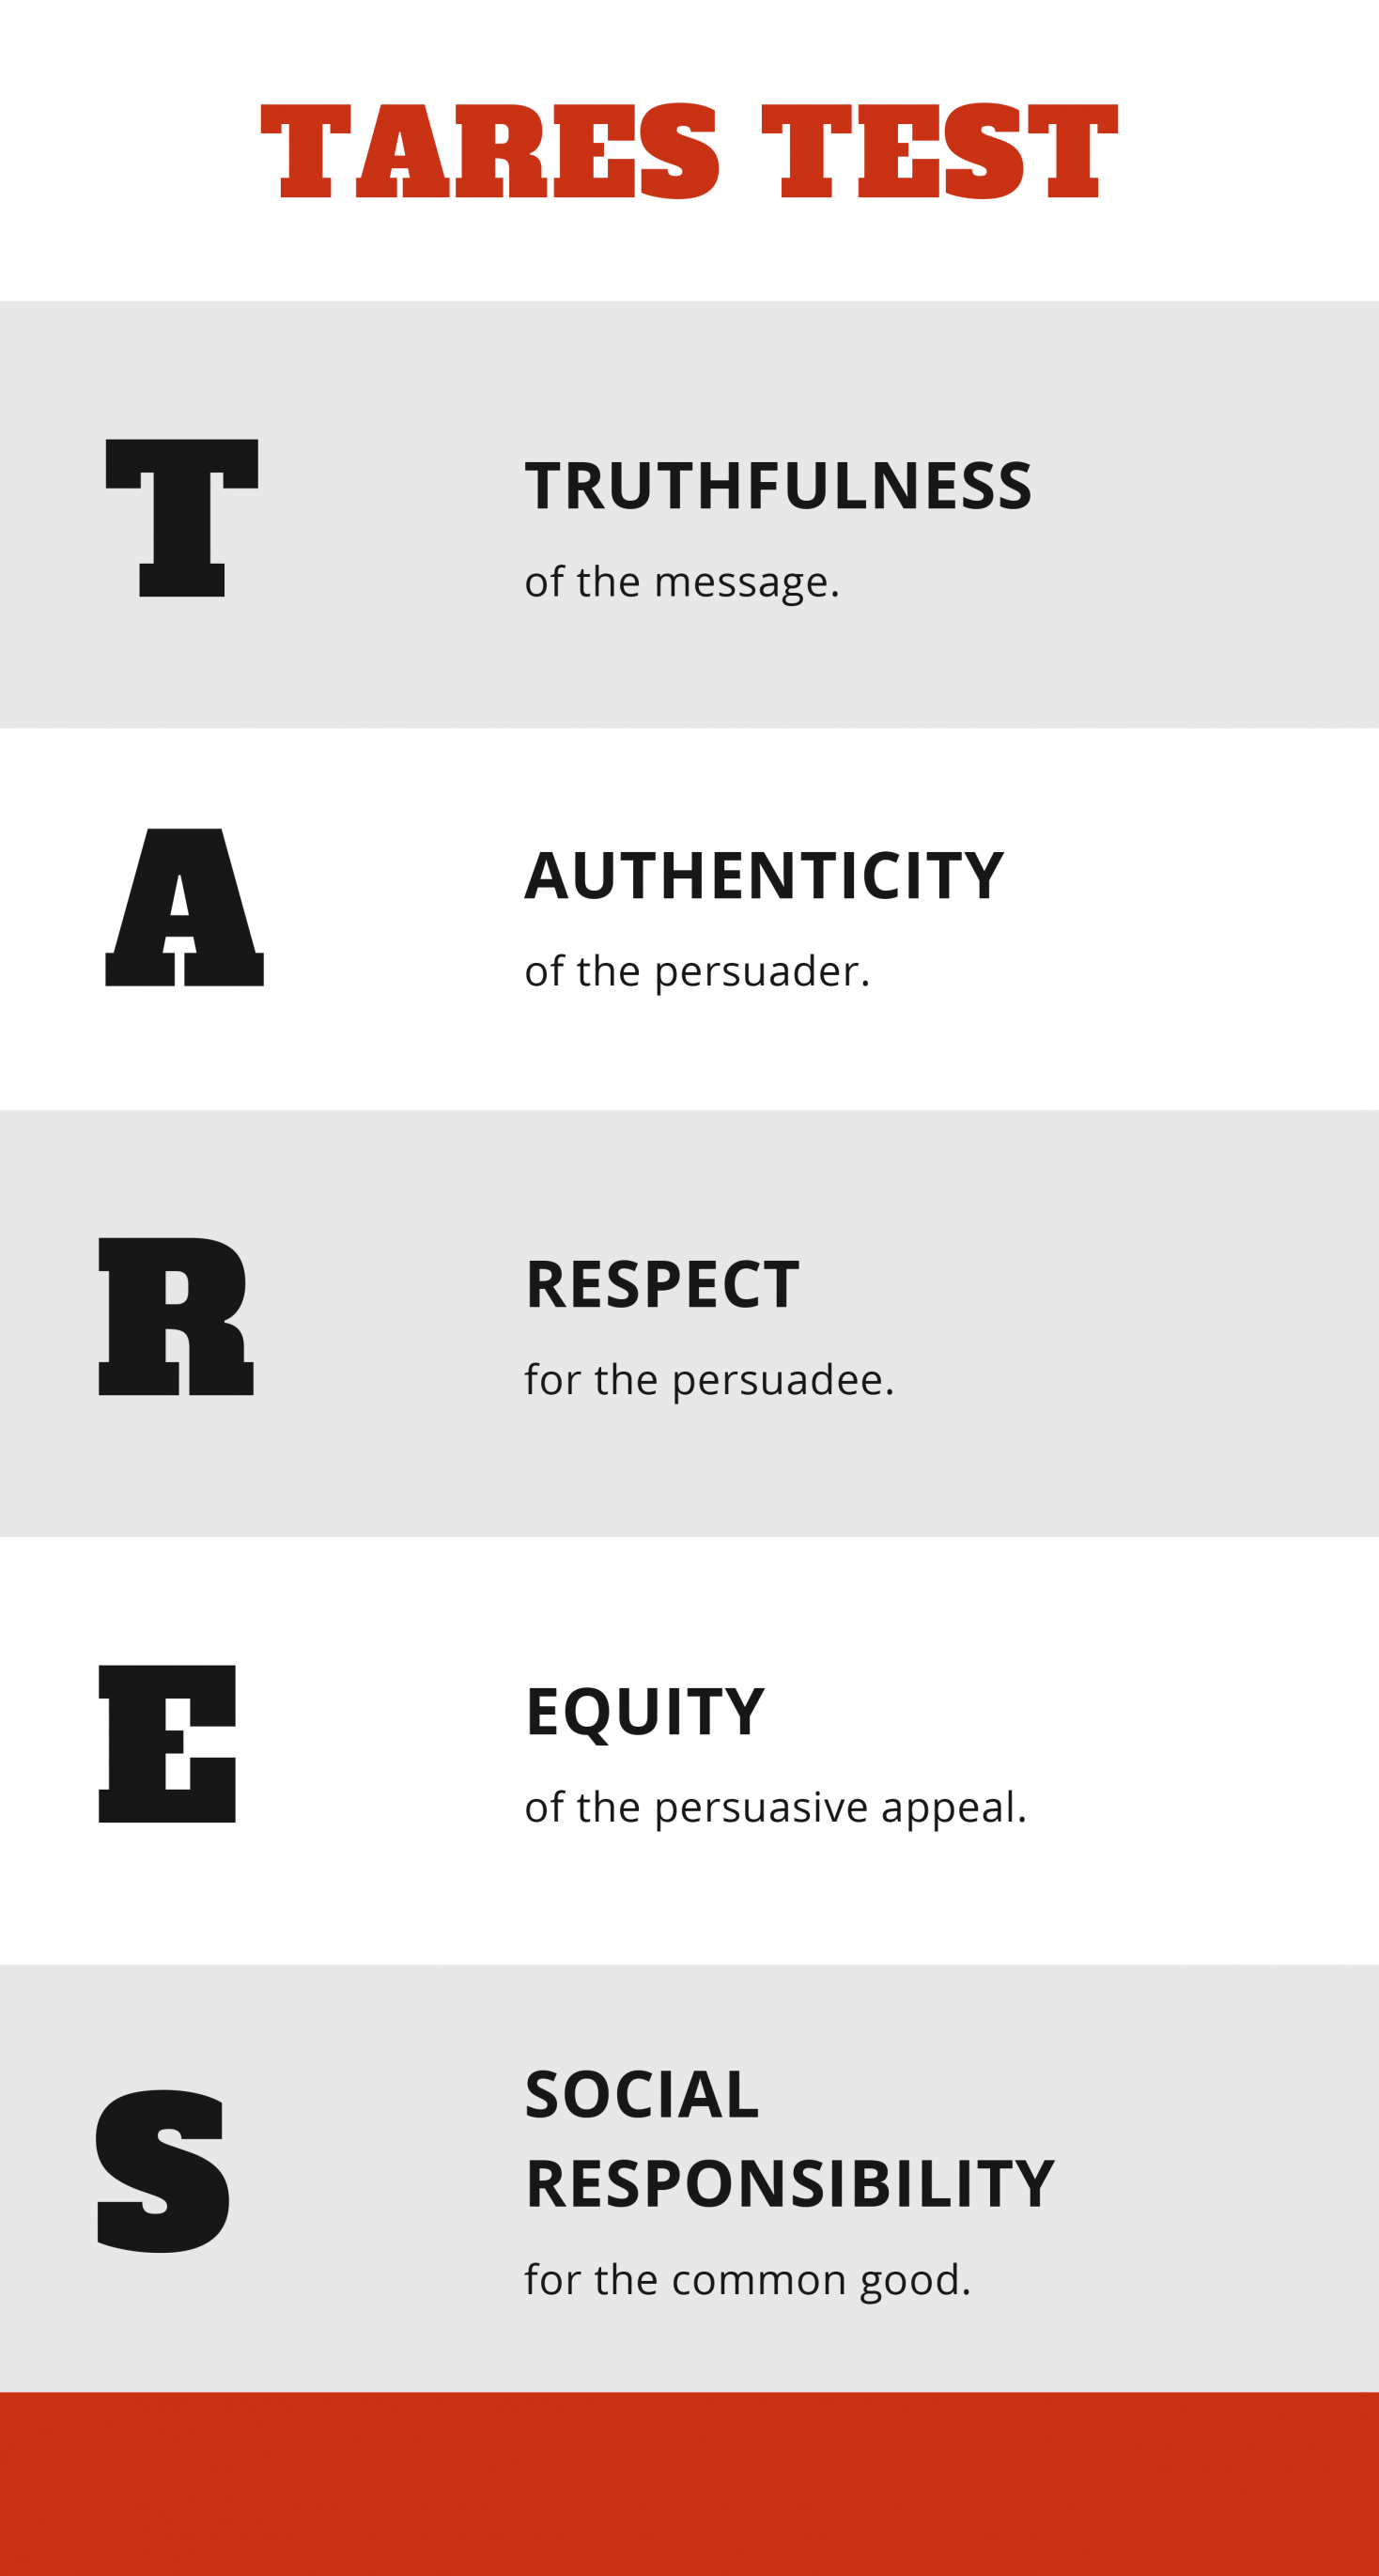Click the RESPECT heading
The image size is (1379, 2576).
(662, 1284)
